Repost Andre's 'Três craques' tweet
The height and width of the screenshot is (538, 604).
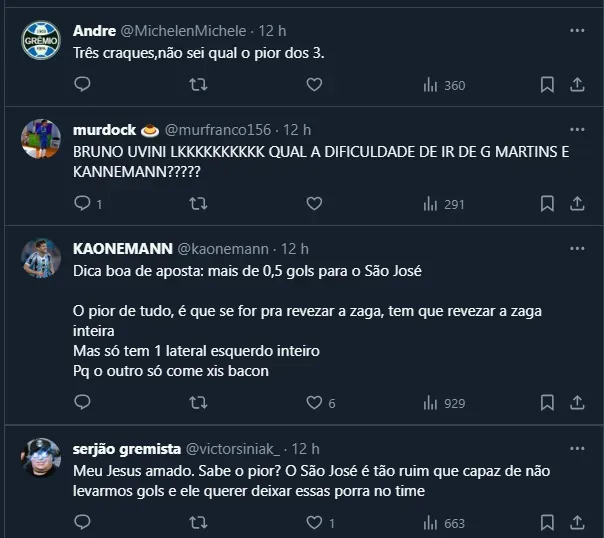pyautogui.click(x=198, y=85)
